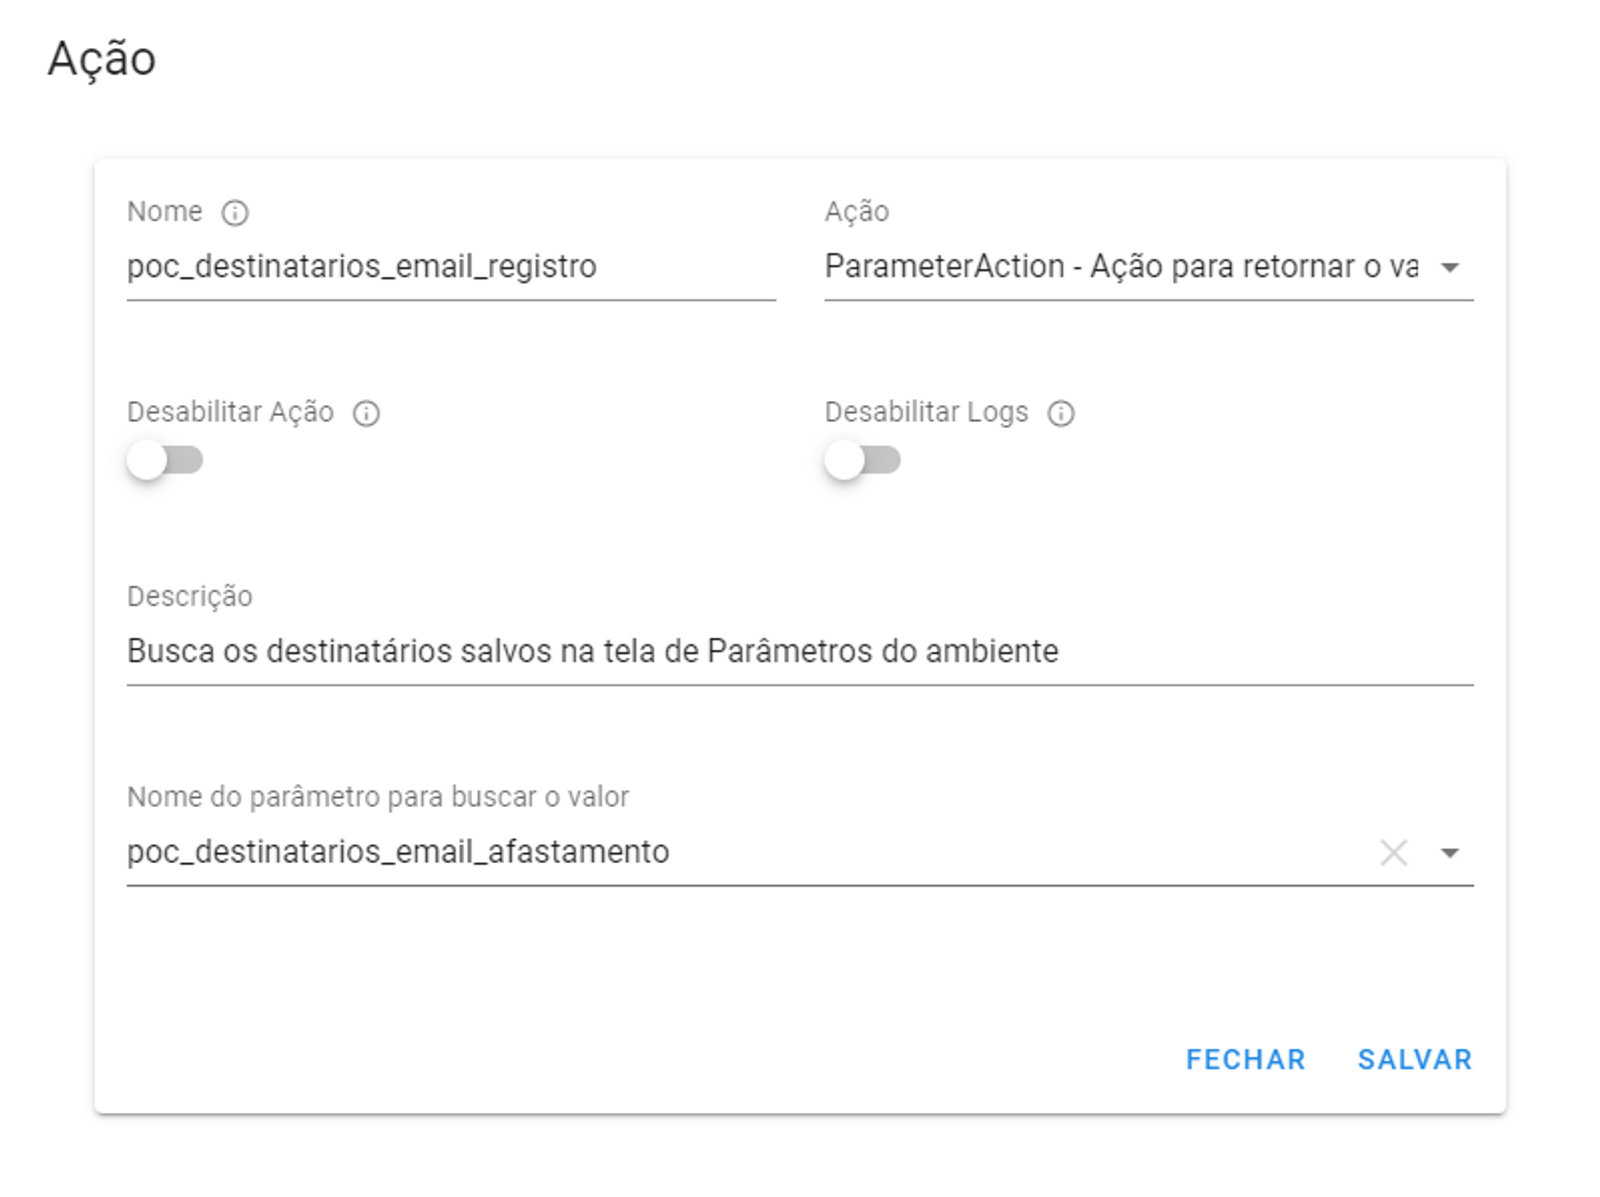This screenshot has height=1197, width=1600.
Task: Click into the Descrição text field
Action: tap(800, 651)
